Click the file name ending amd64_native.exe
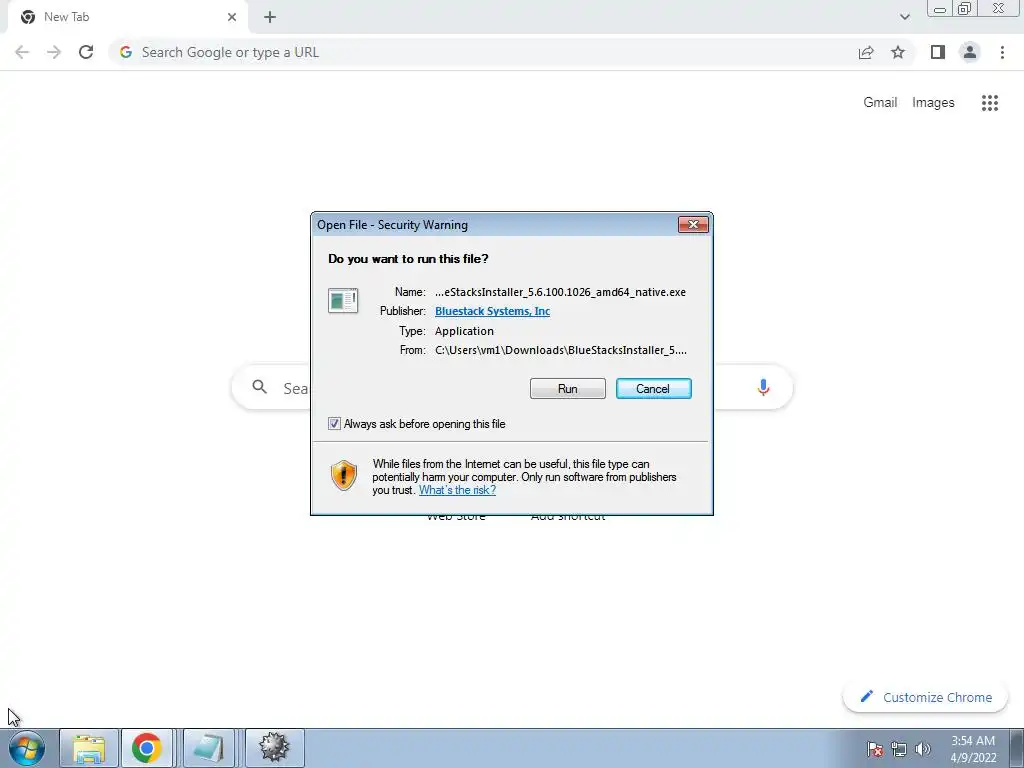 [x=560, y=292]
